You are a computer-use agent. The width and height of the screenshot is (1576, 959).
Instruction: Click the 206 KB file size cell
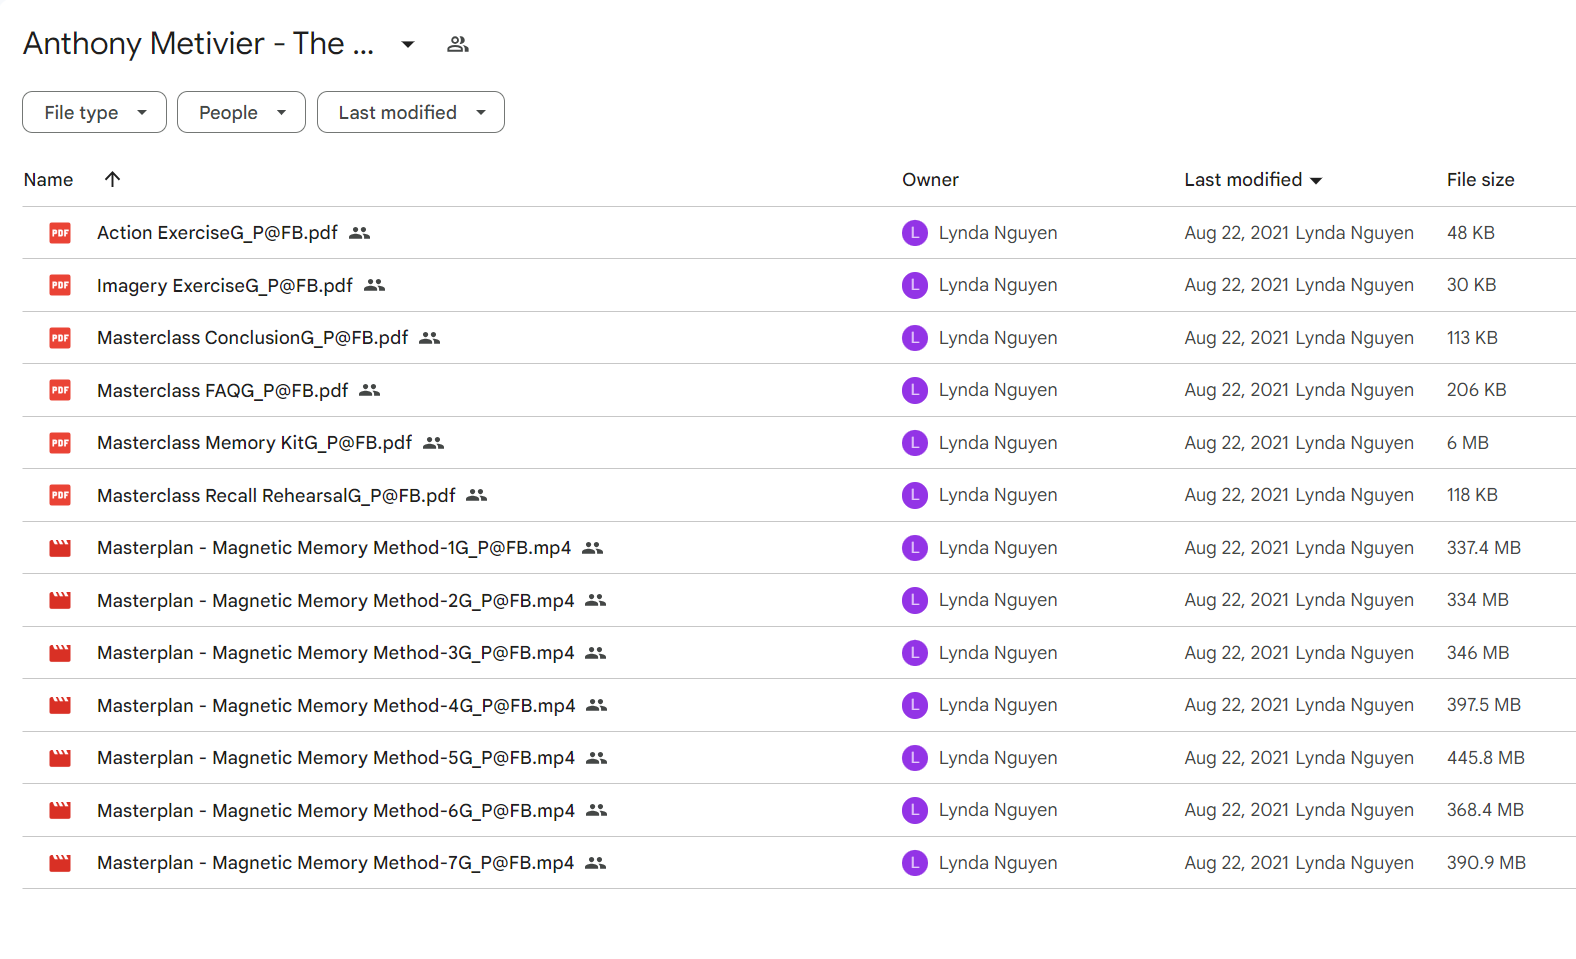tap(1476, 390)
